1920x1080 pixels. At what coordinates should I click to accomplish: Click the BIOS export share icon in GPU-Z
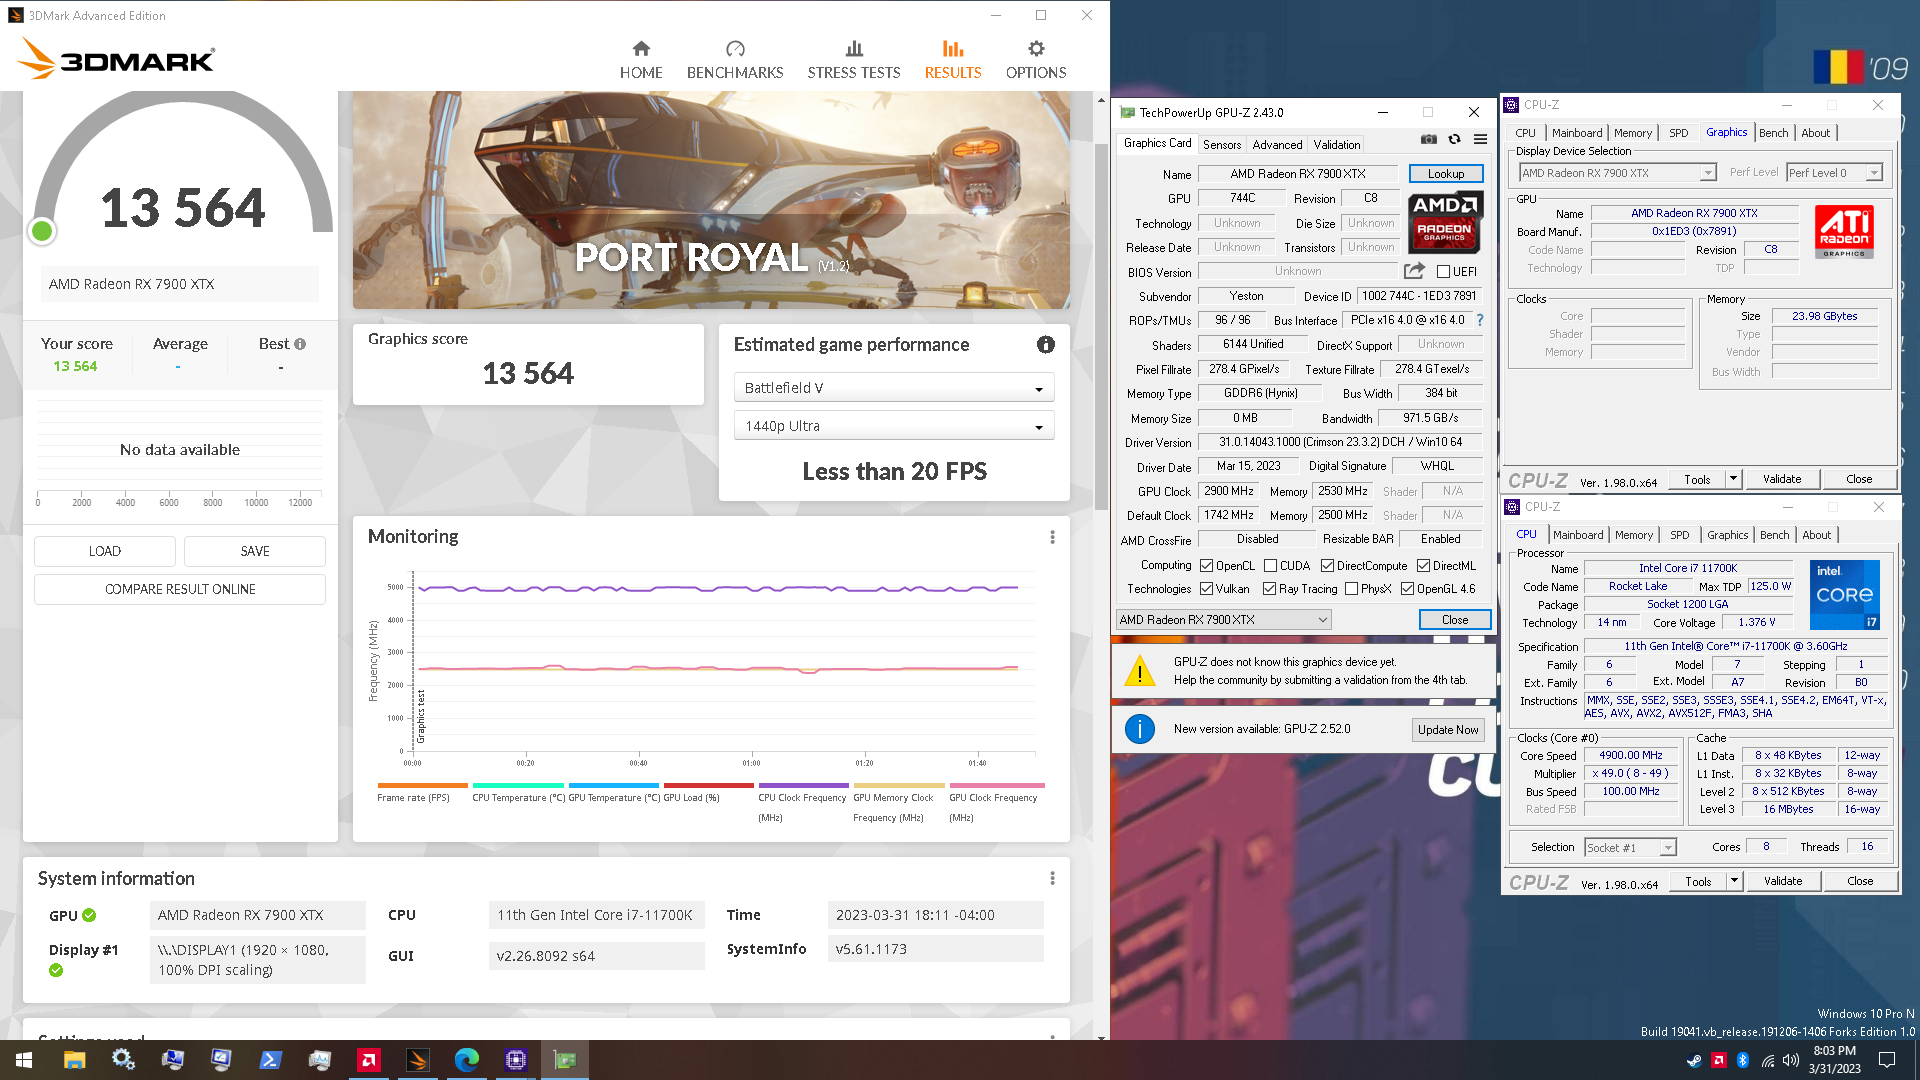click(x=1414, y=271)
